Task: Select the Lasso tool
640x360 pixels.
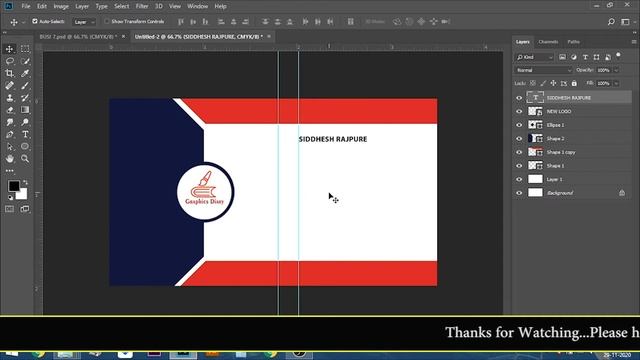Action: click(9, 61)
